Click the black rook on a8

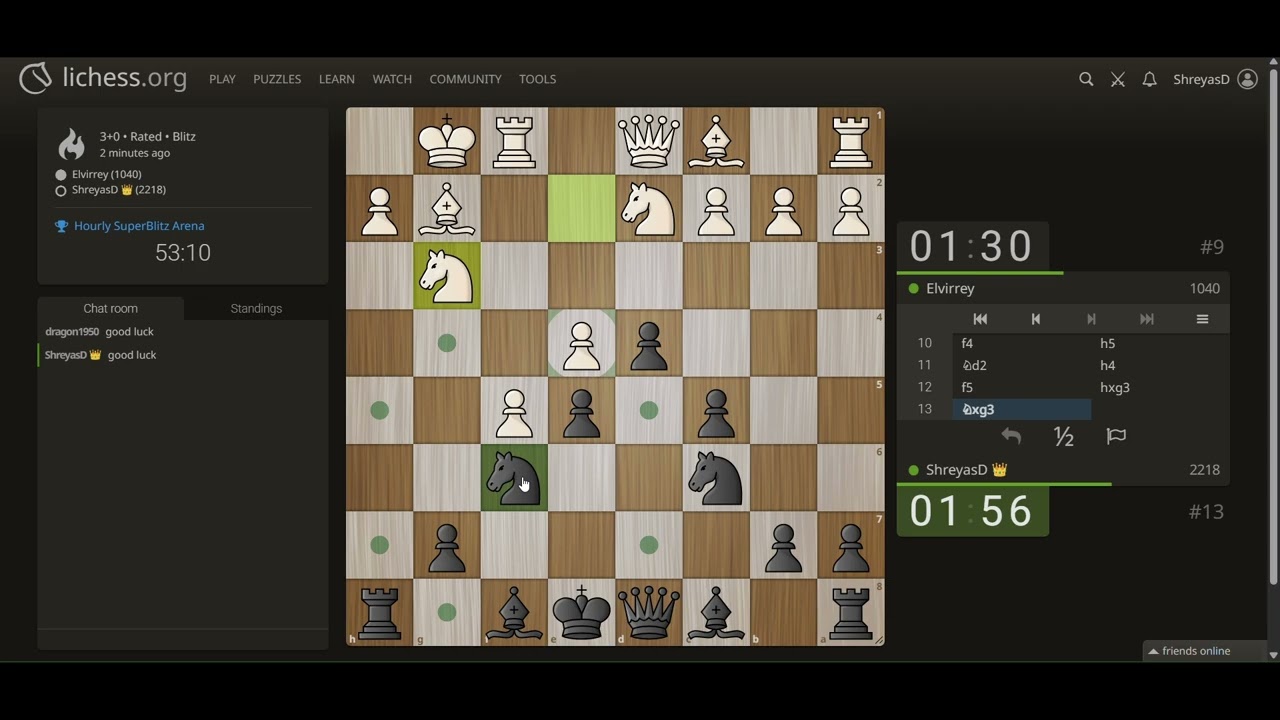851,612
